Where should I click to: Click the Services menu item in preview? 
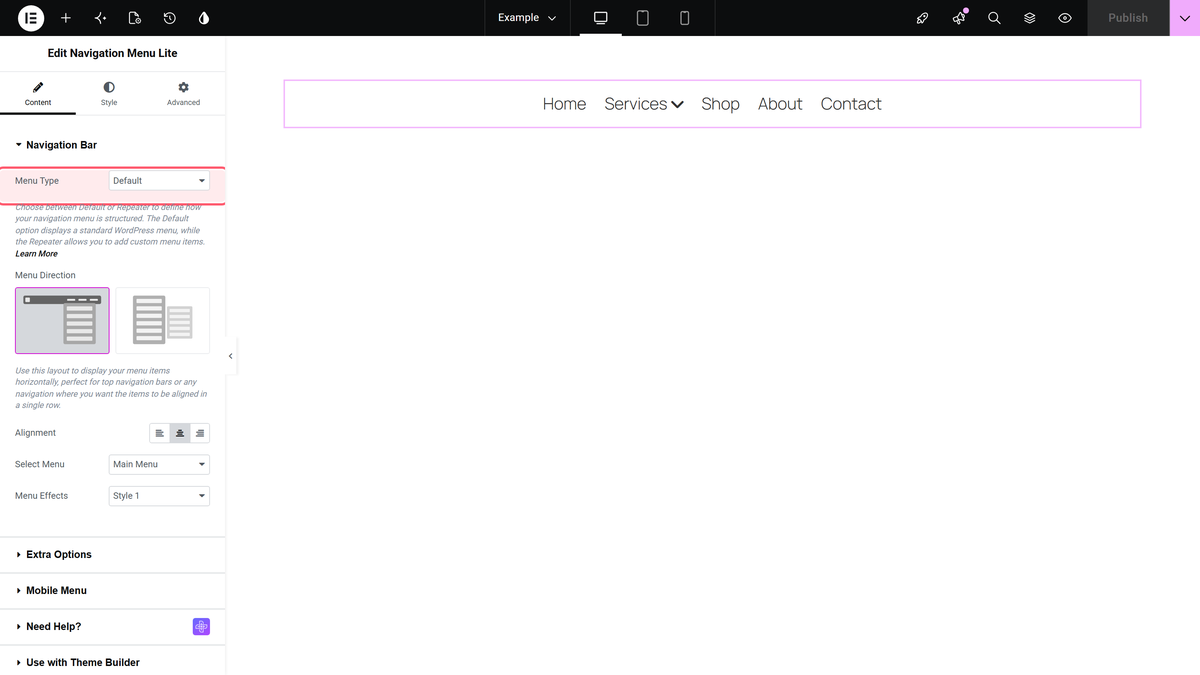click(636, 104)
